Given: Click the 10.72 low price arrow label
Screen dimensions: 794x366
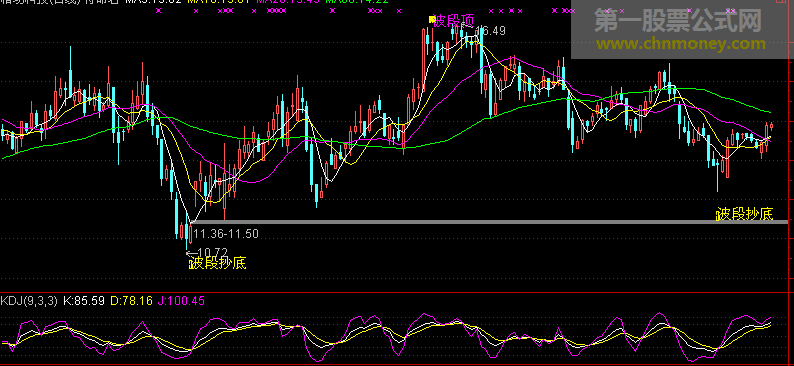Looking at the screenshot, I should [207, 252].
